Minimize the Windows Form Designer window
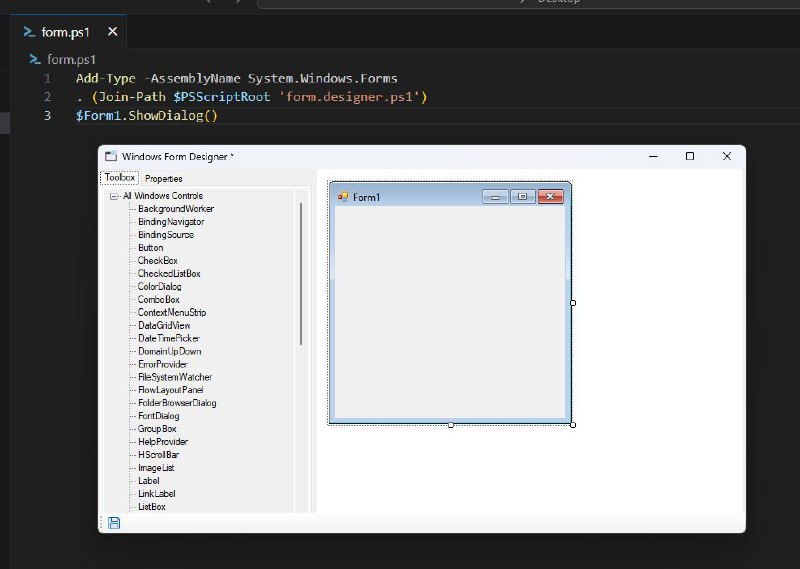The width and height of the screenshot is (800, 569). click(653, 156)
